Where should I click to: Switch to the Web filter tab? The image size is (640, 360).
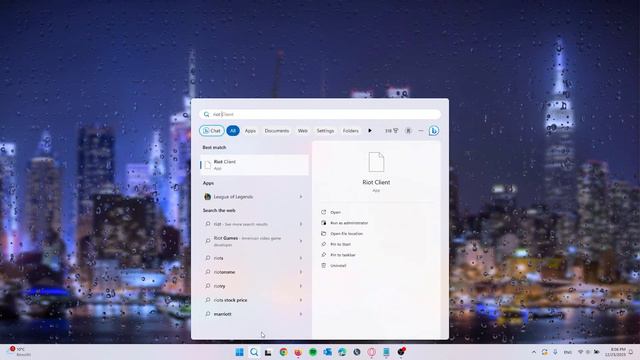point(302,131)
